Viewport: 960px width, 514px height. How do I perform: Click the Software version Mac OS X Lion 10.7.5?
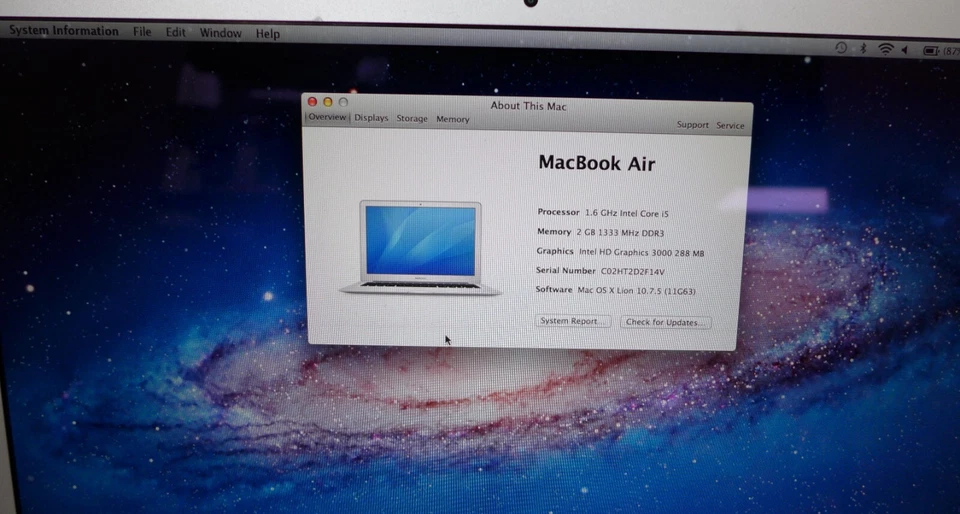tap(637, 291)
